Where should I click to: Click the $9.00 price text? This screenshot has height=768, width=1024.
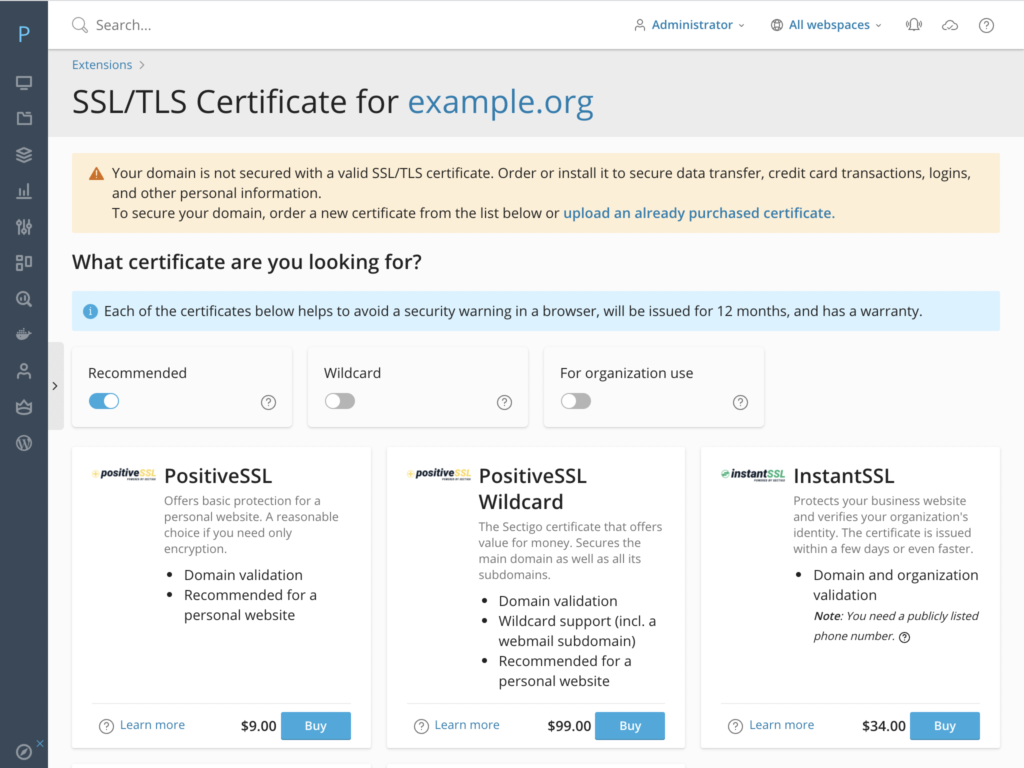click(x=259, y=726)
